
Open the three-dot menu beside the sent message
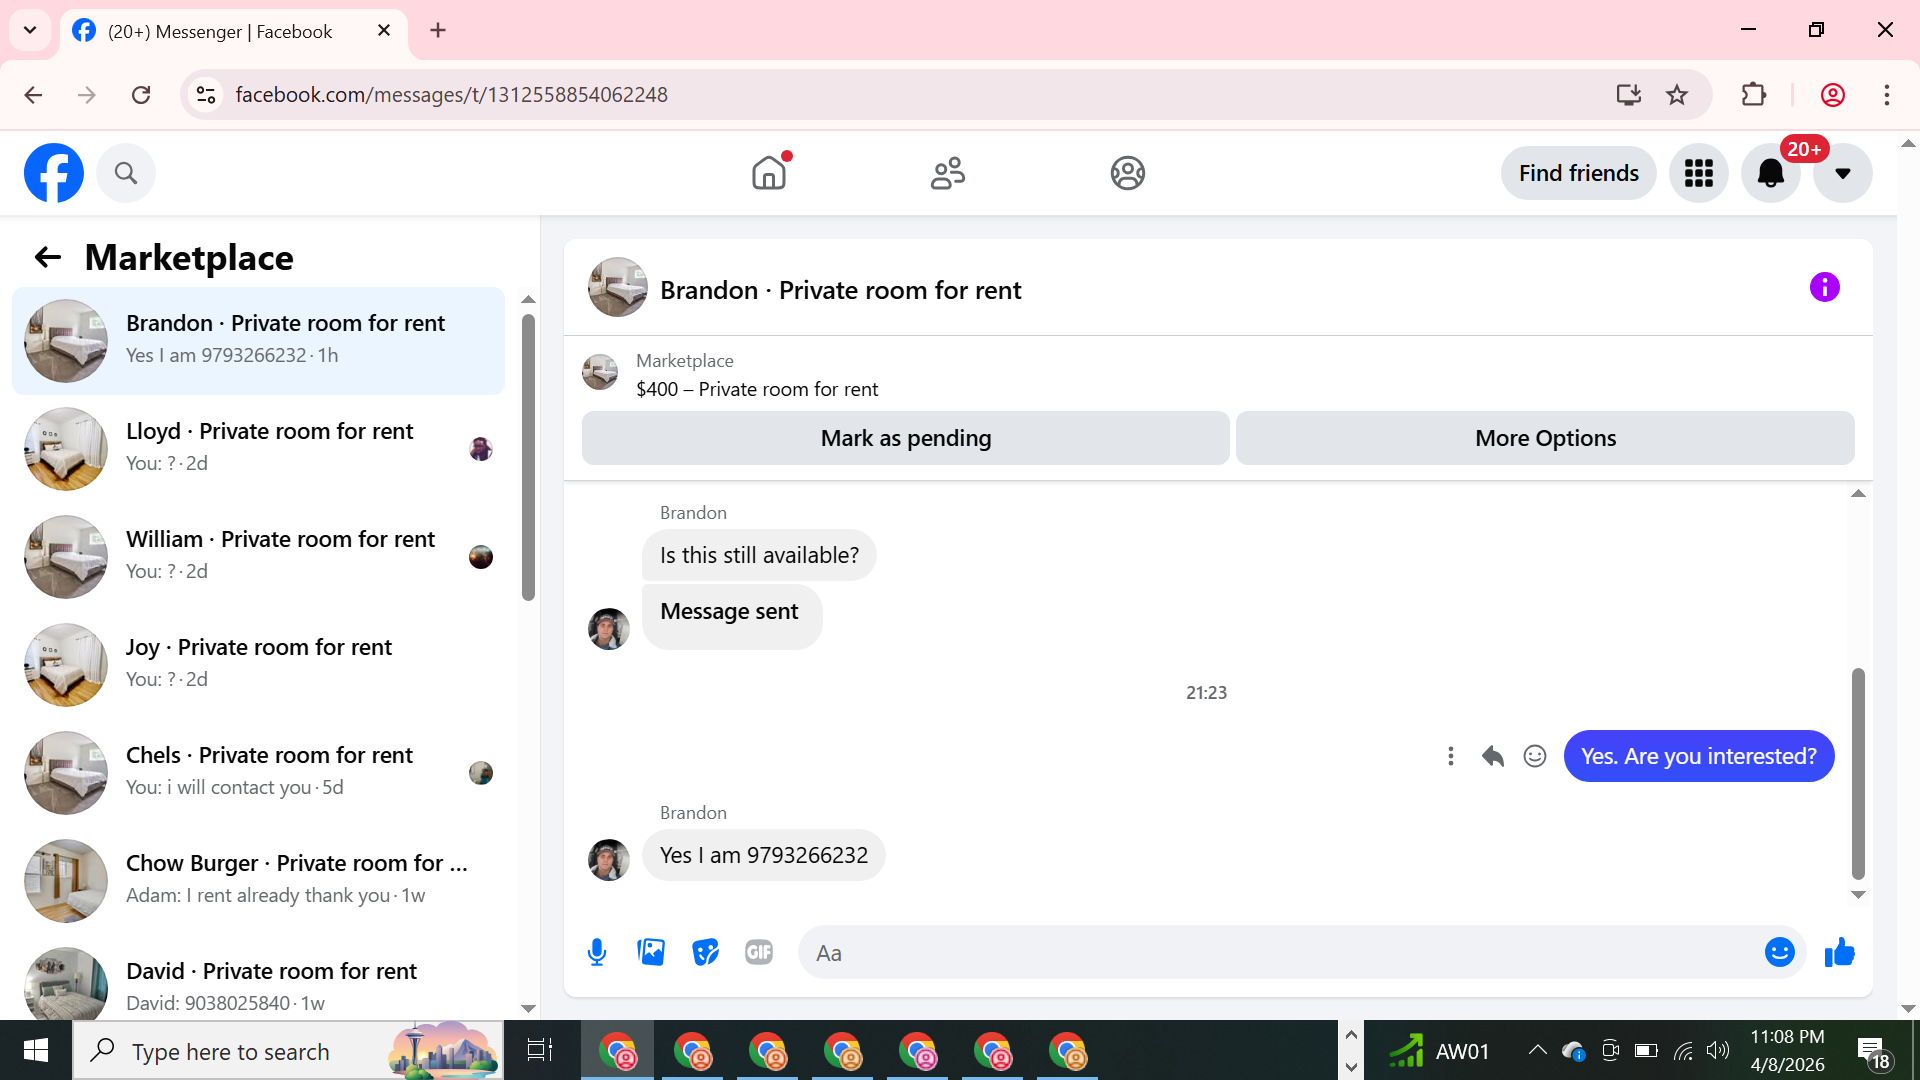coord(1450,756)
